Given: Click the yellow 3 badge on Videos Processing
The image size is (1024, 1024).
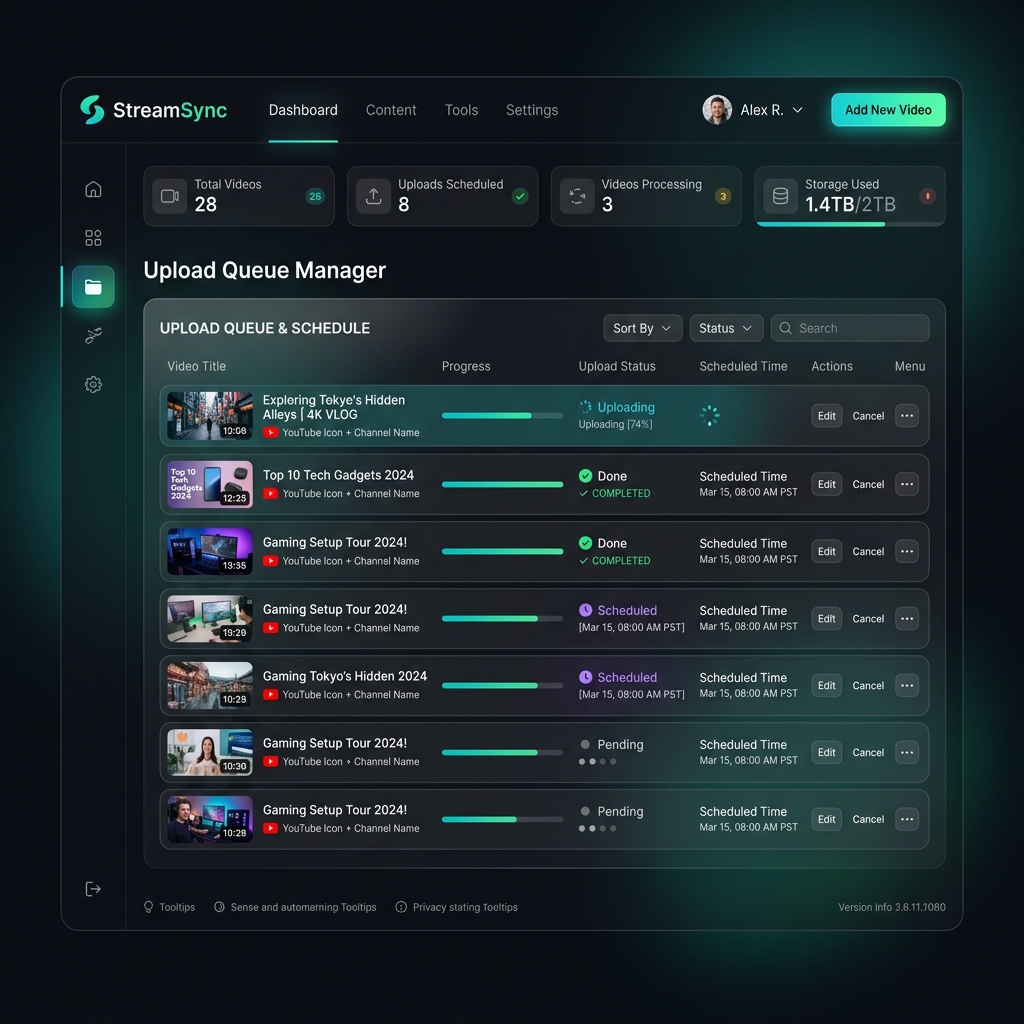Looking at the screenshot, I should (x=723, y=196).
